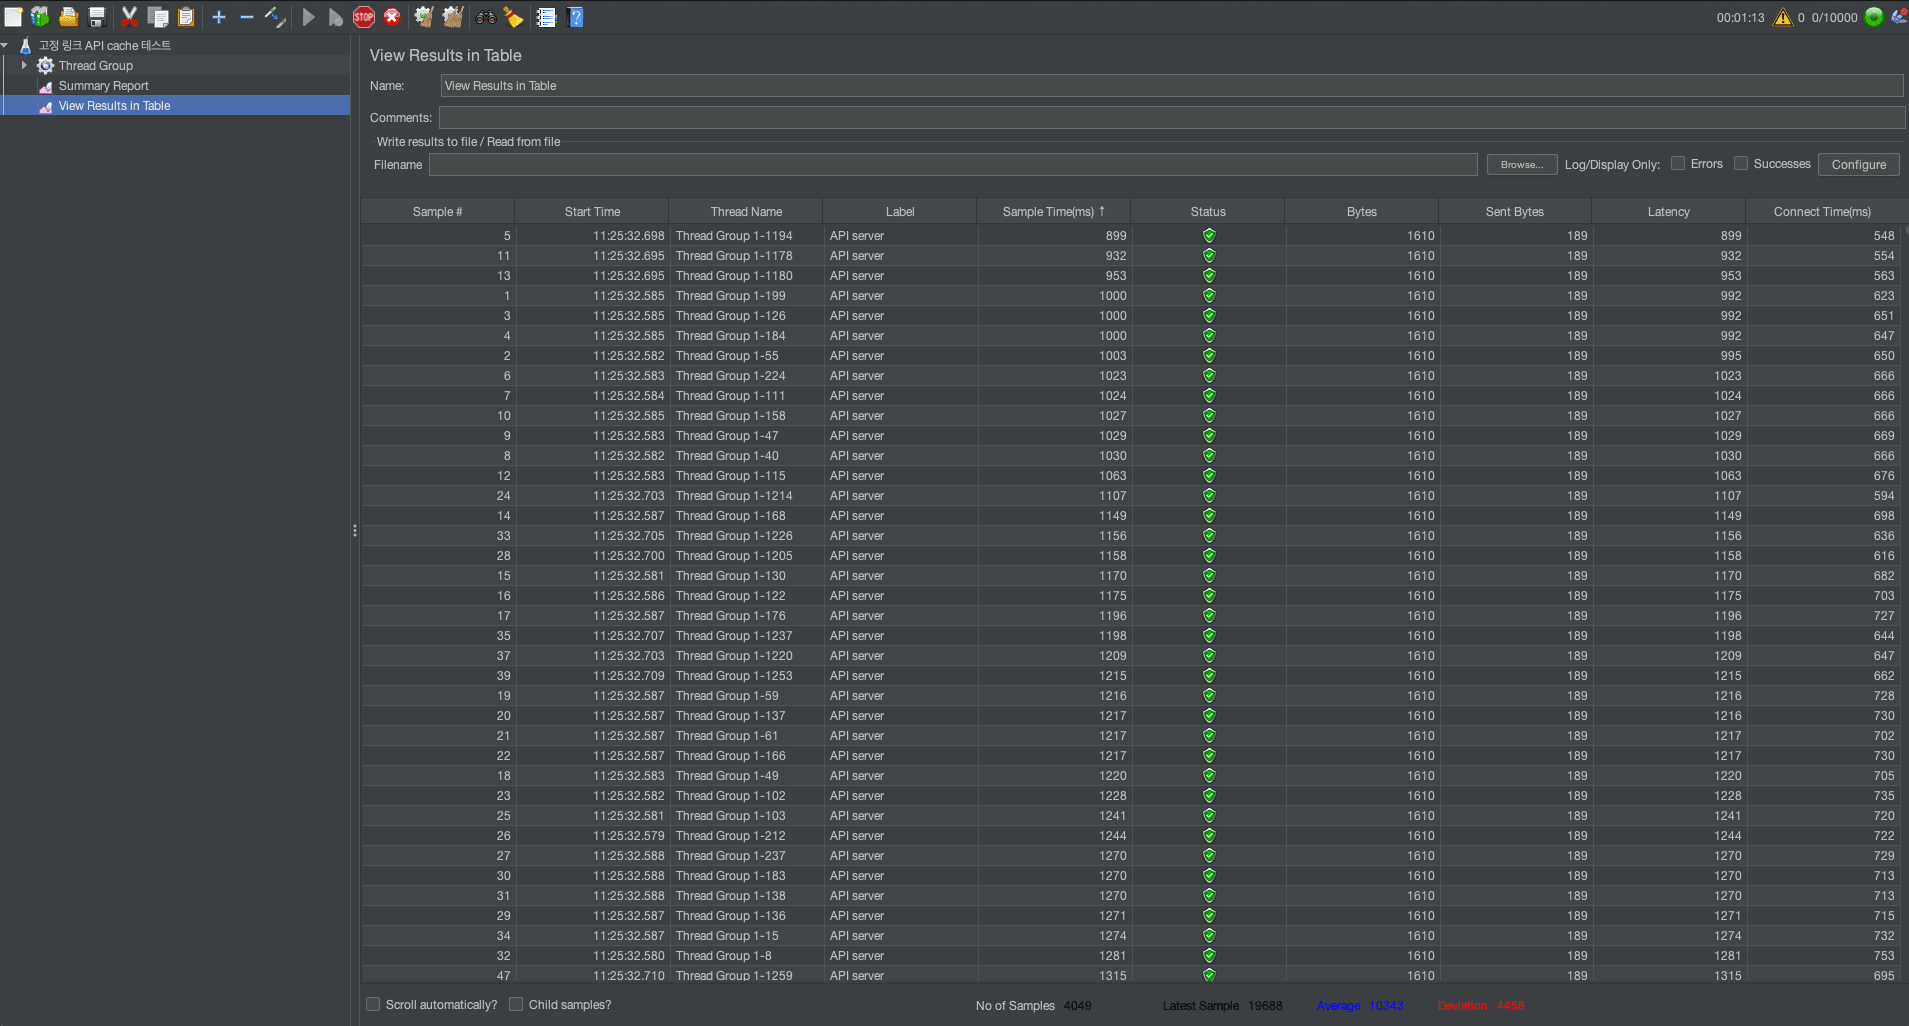The width and height of the screenshot is (1909, 1026).
Task: Open the warning triangle error log indicator
Action: click(x=1783, y=17)
